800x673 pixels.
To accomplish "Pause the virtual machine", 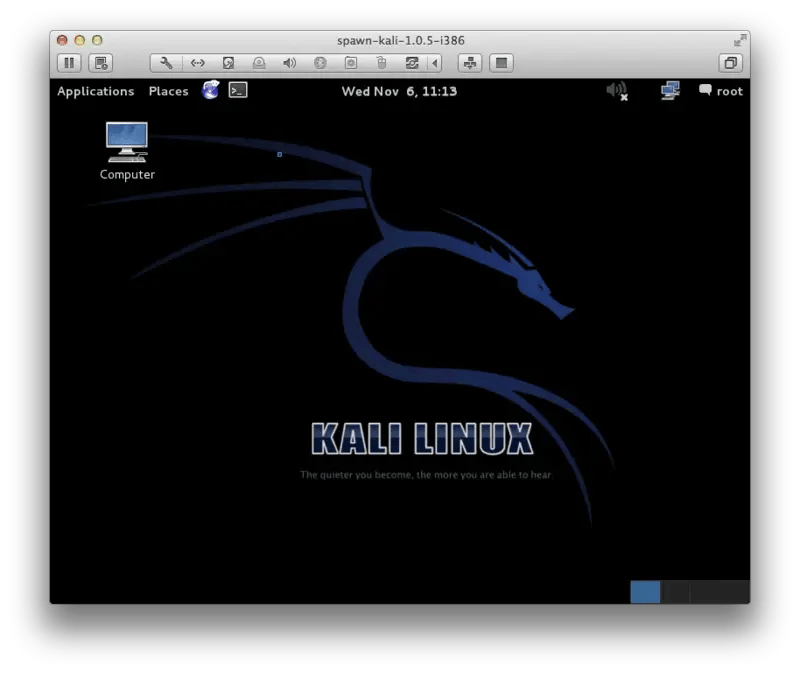I will [68, 63].
